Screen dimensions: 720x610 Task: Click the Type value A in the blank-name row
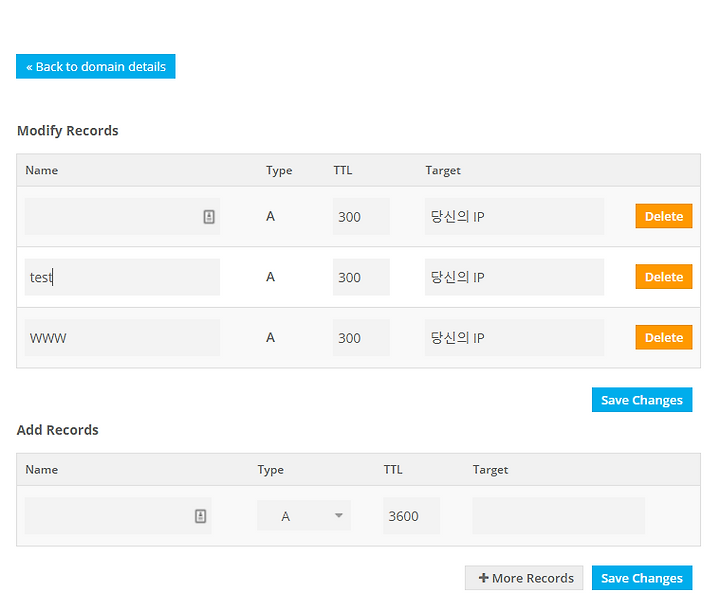click(x=270, y=216)
